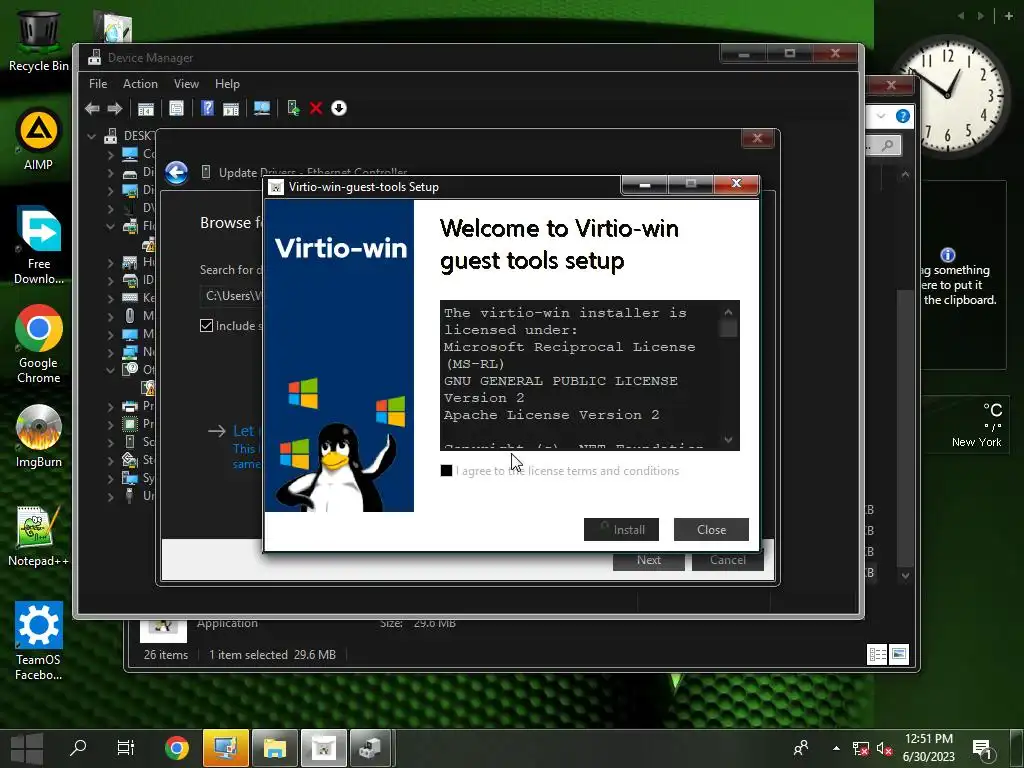
Task: Expand the Network adapters category
Action: (110, 353)
